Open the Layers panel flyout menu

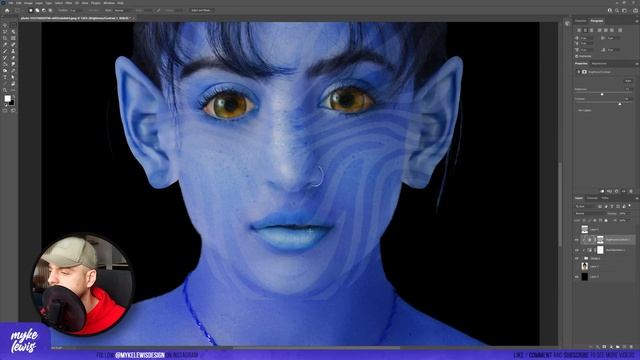coord(637,198)
